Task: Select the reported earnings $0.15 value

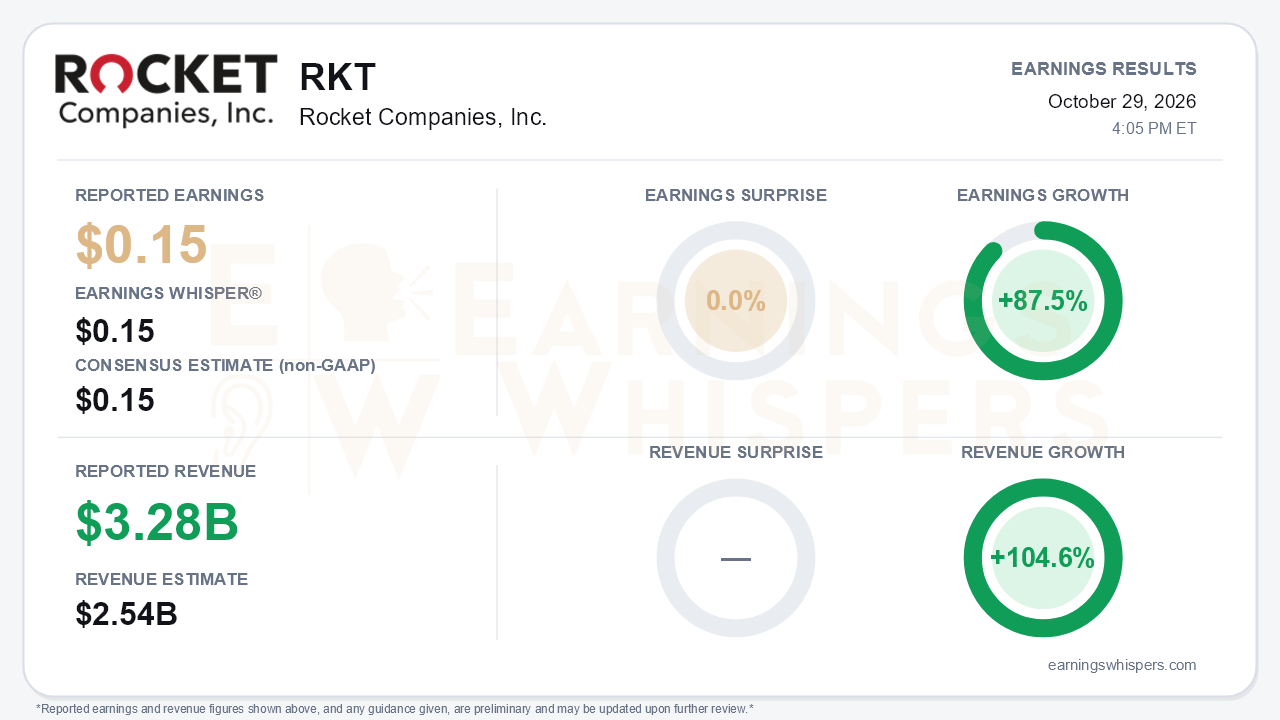Action: tap(141, 245)
